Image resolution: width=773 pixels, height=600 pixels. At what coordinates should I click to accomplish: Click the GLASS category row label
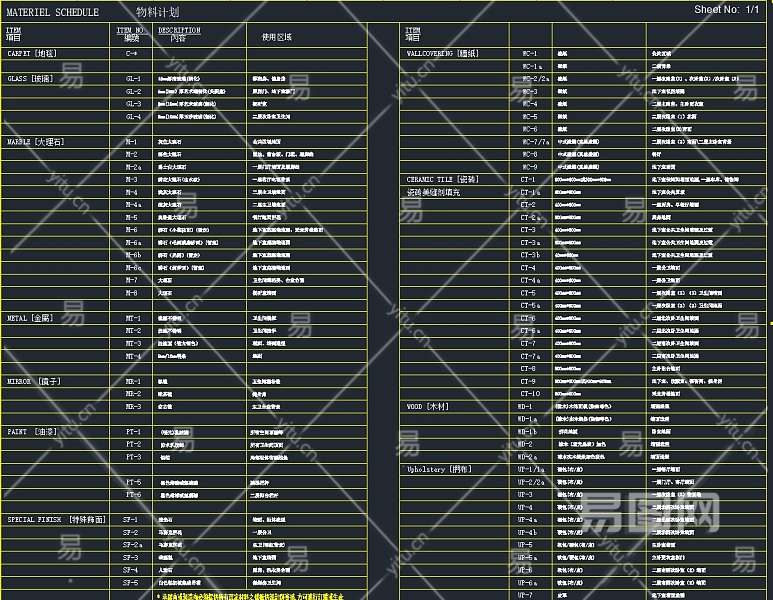(x=30, y=78)
